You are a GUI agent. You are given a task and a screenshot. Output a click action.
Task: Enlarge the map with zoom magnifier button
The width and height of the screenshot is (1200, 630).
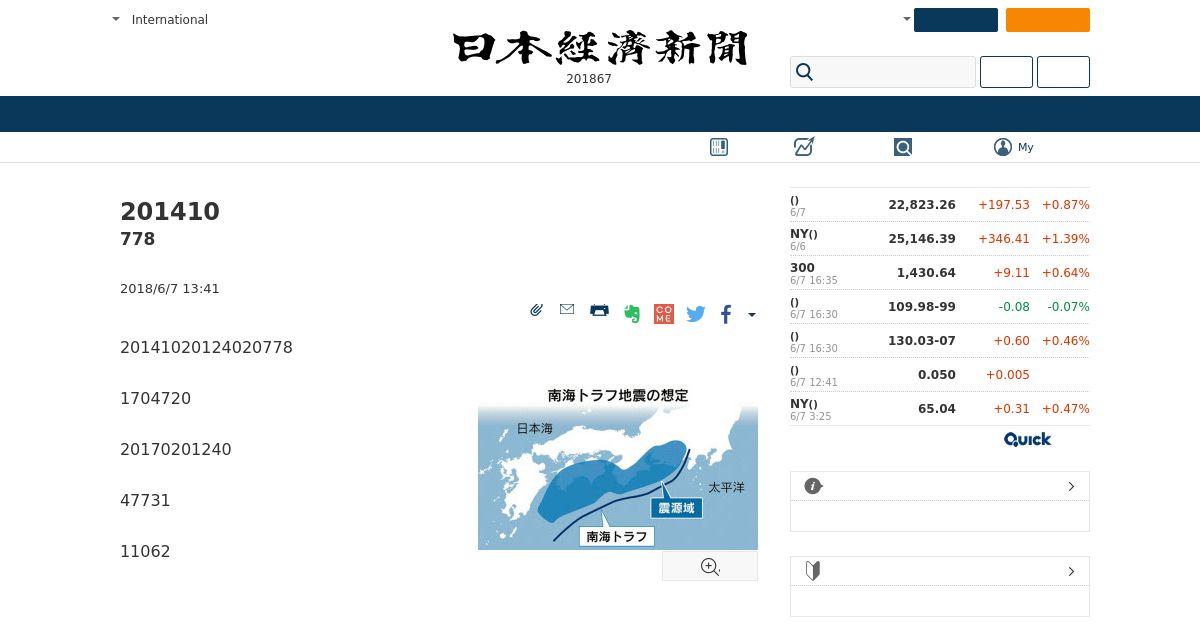coord(710,567)
